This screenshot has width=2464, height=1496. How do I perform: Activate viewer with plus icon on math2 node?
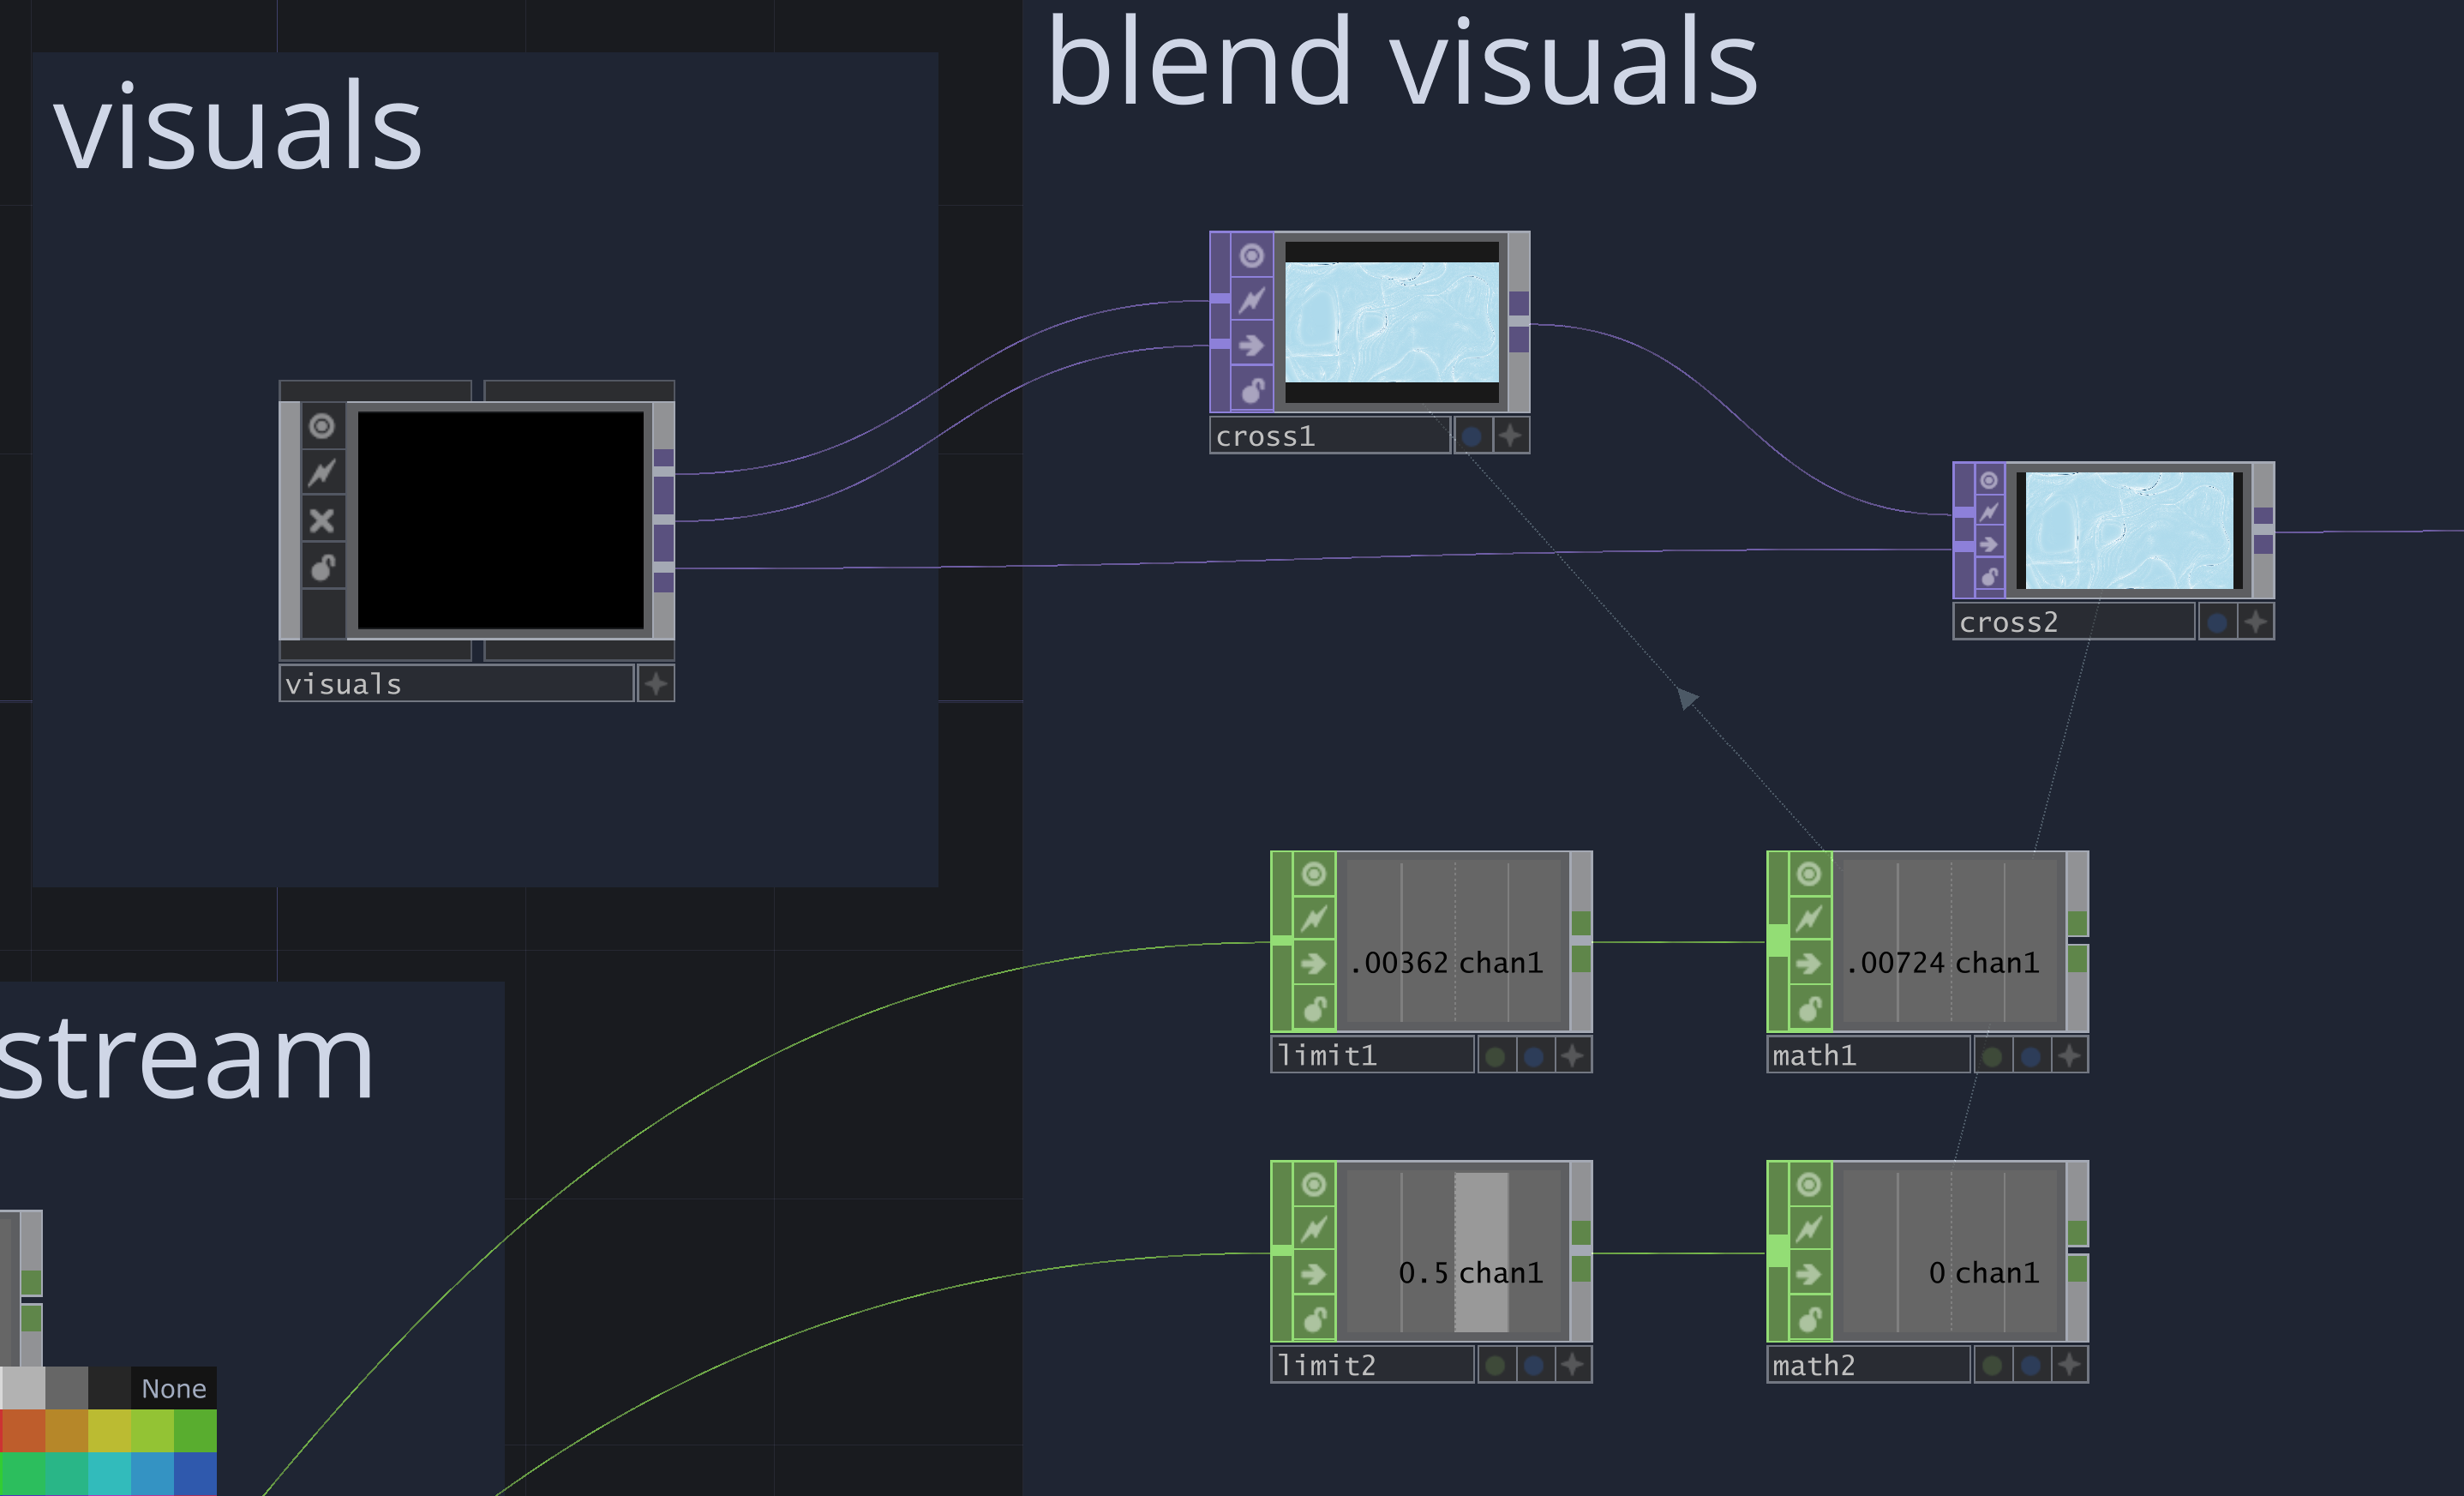click(2069, 1365)
